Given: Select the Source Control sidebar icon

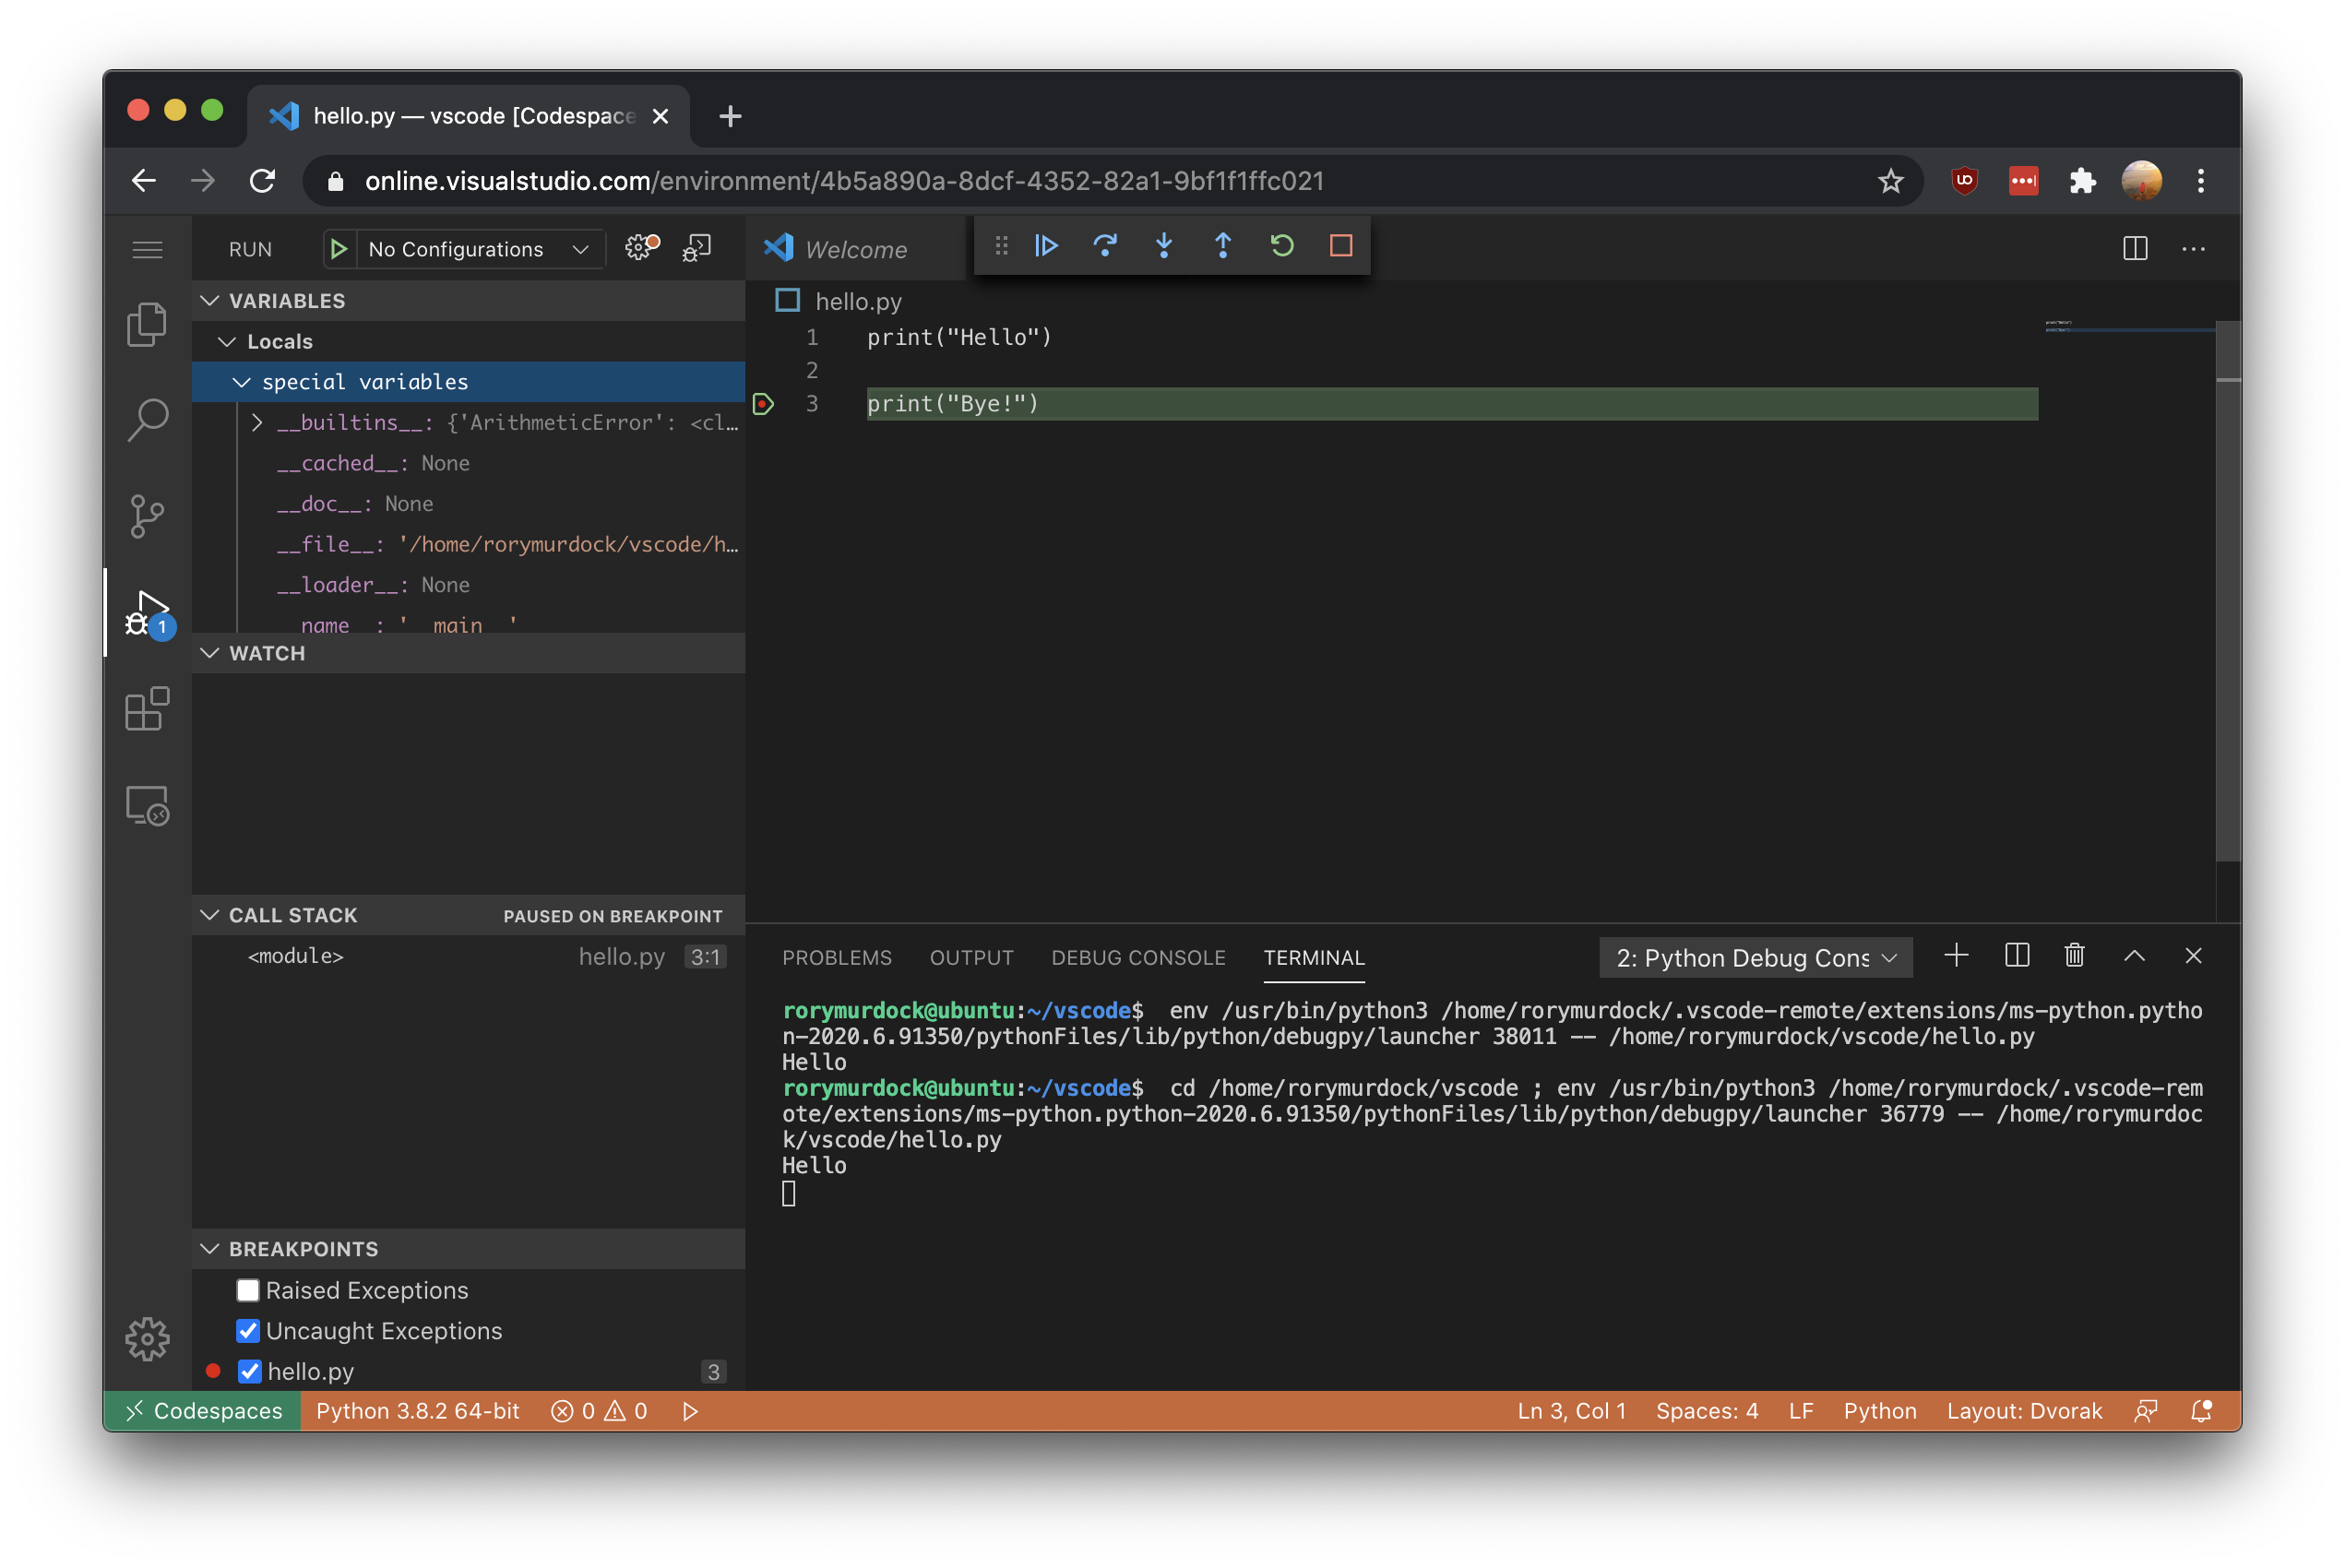Looking at the screenshot, I should click(x=147, y=517).
